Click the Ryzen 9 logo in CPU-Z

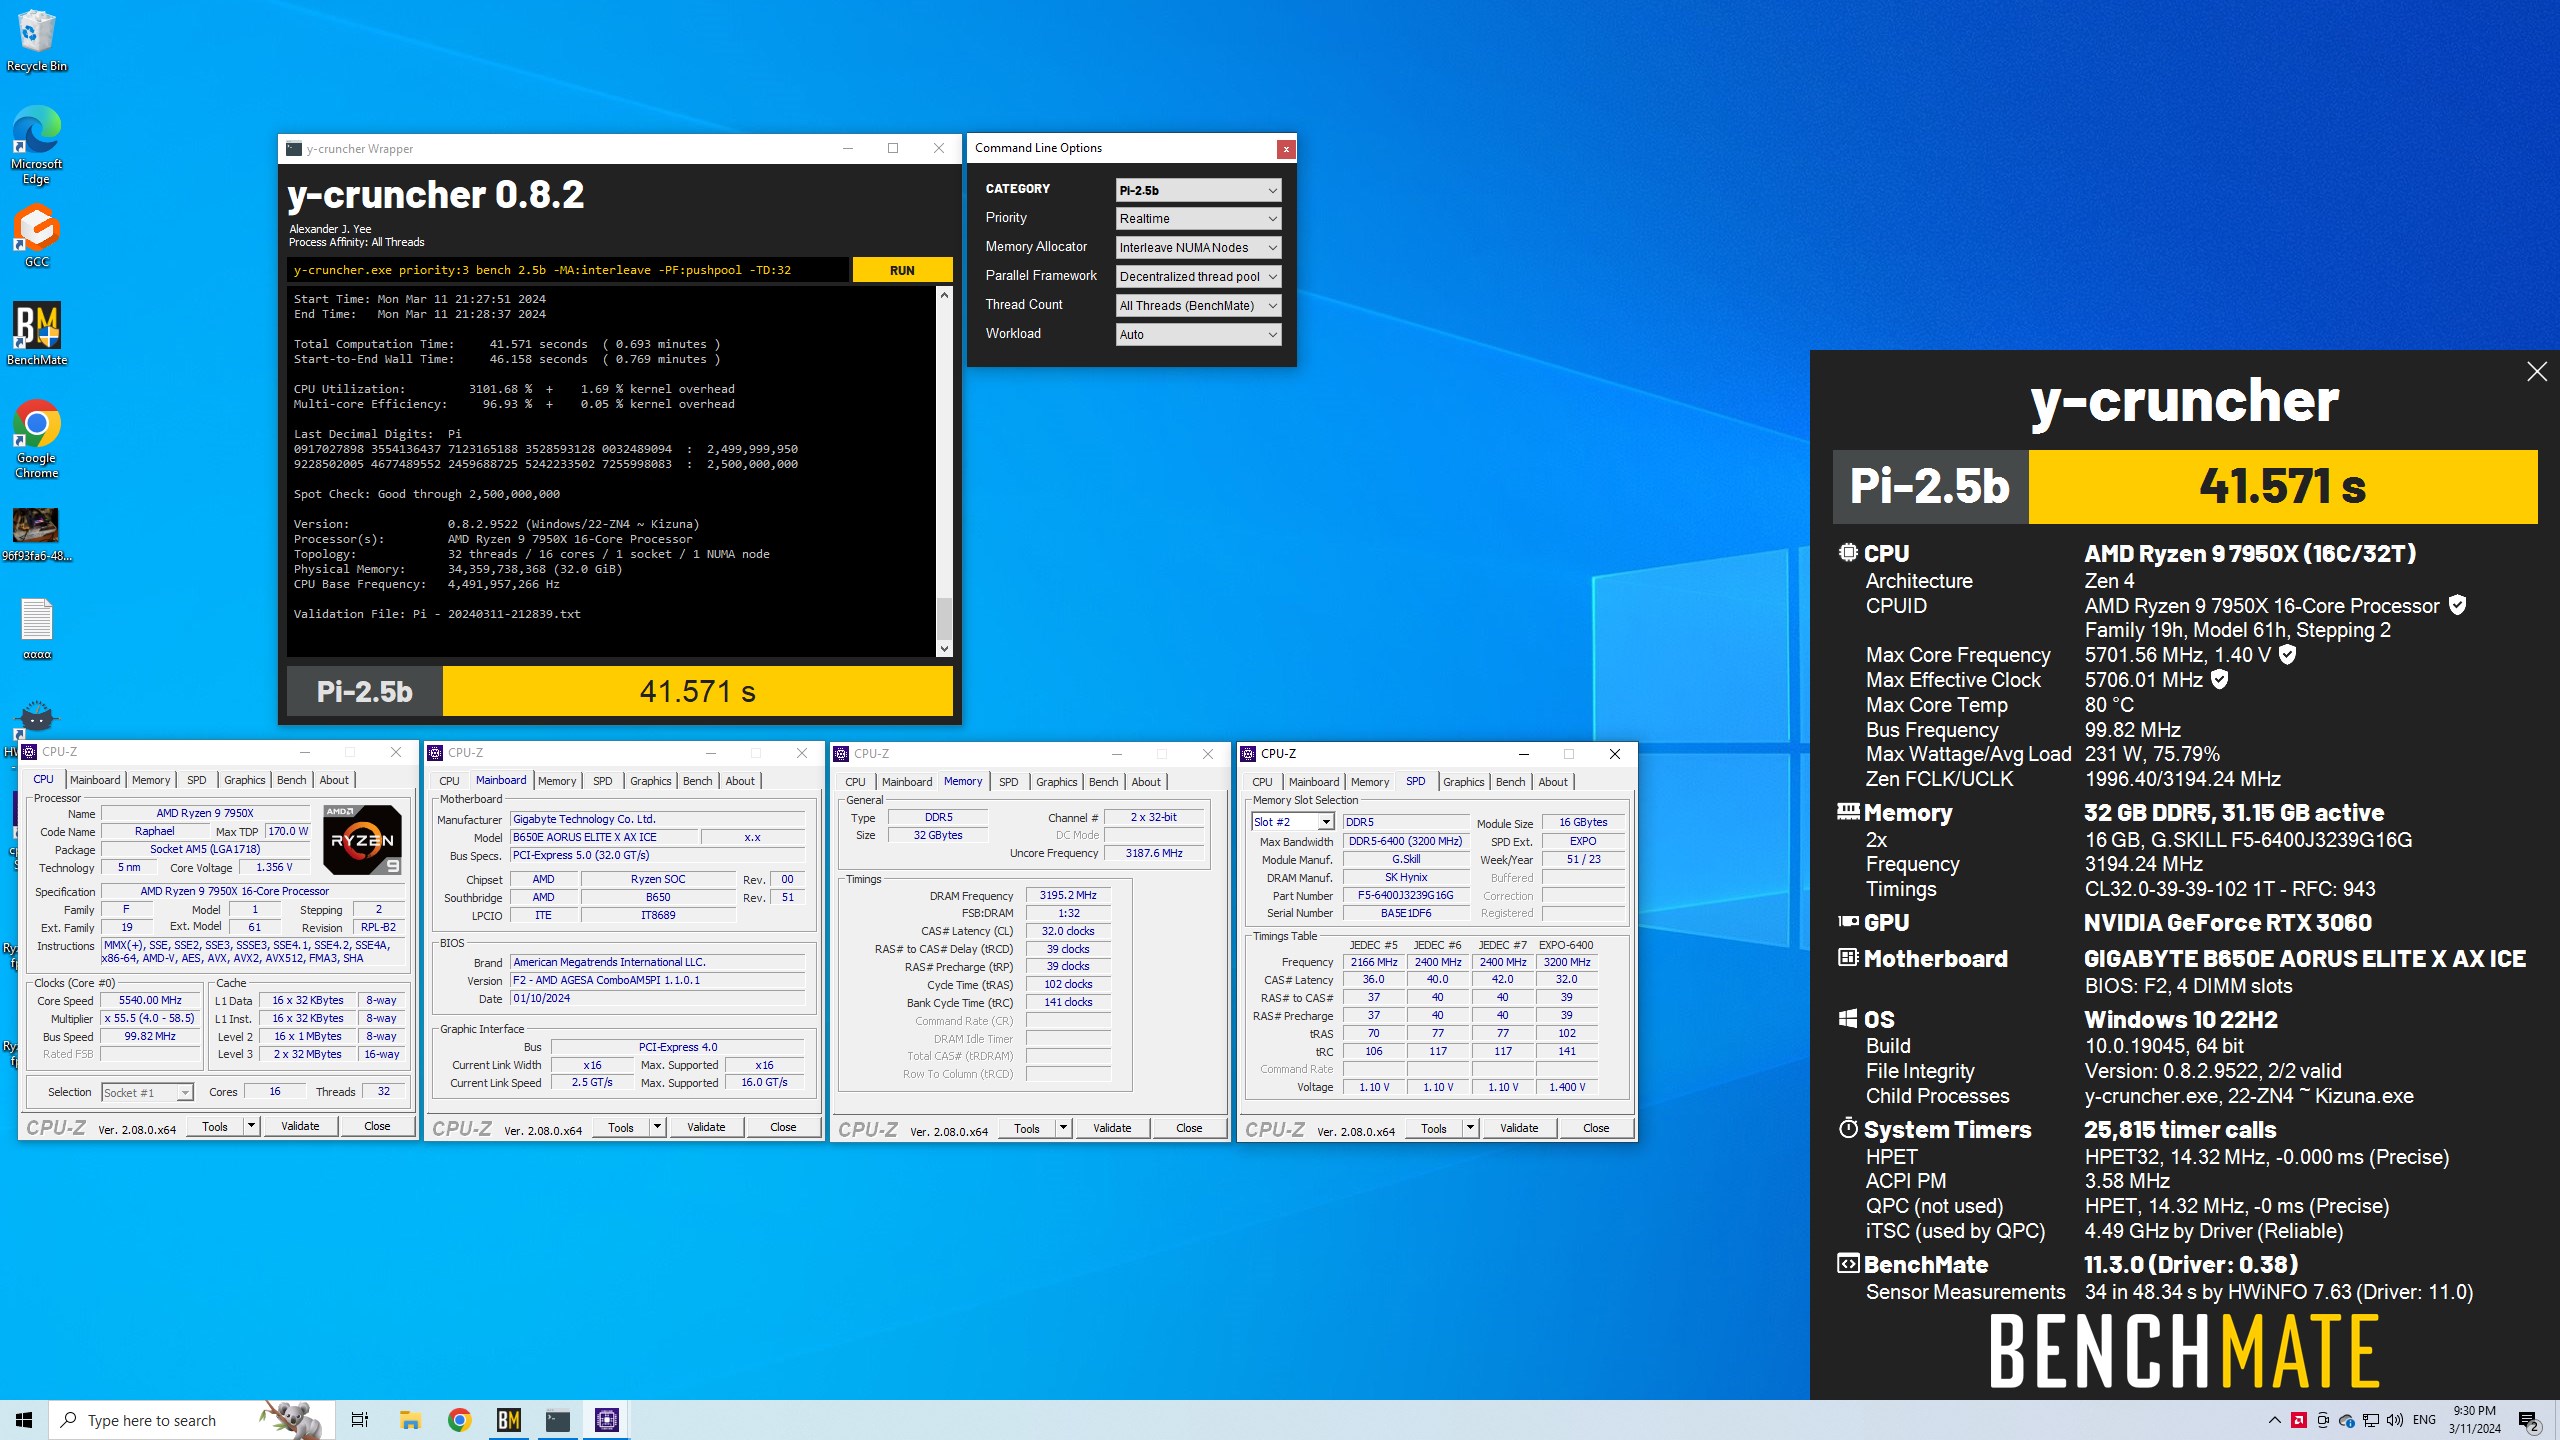point(362,840)
